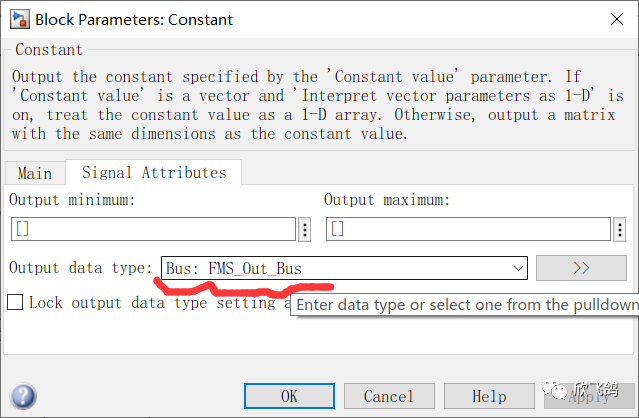Click the Simulink icon in the title bar
Screen dimensions: 639x418
click(17, 18)
